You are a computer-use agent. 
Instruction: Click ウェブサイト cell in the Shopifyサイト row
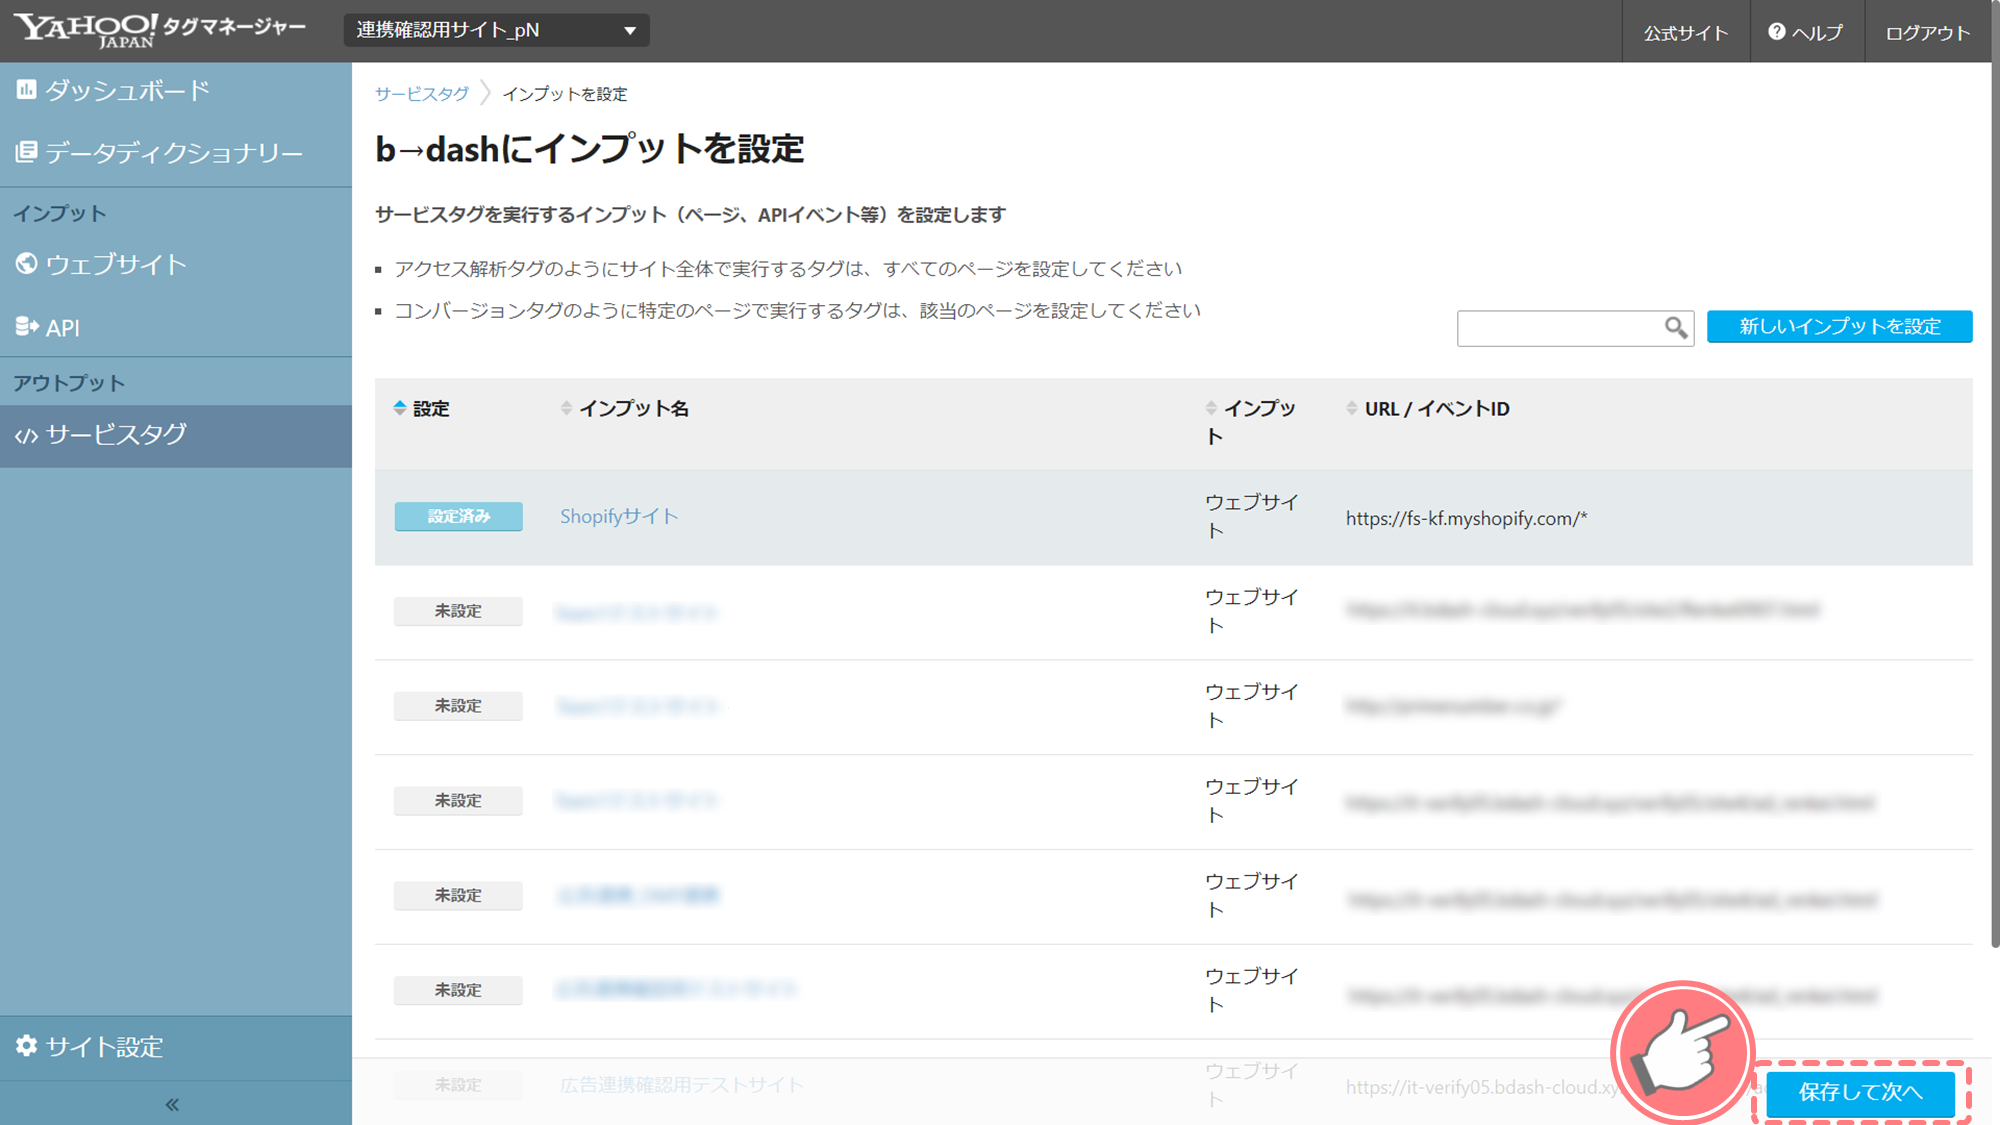1252,516
